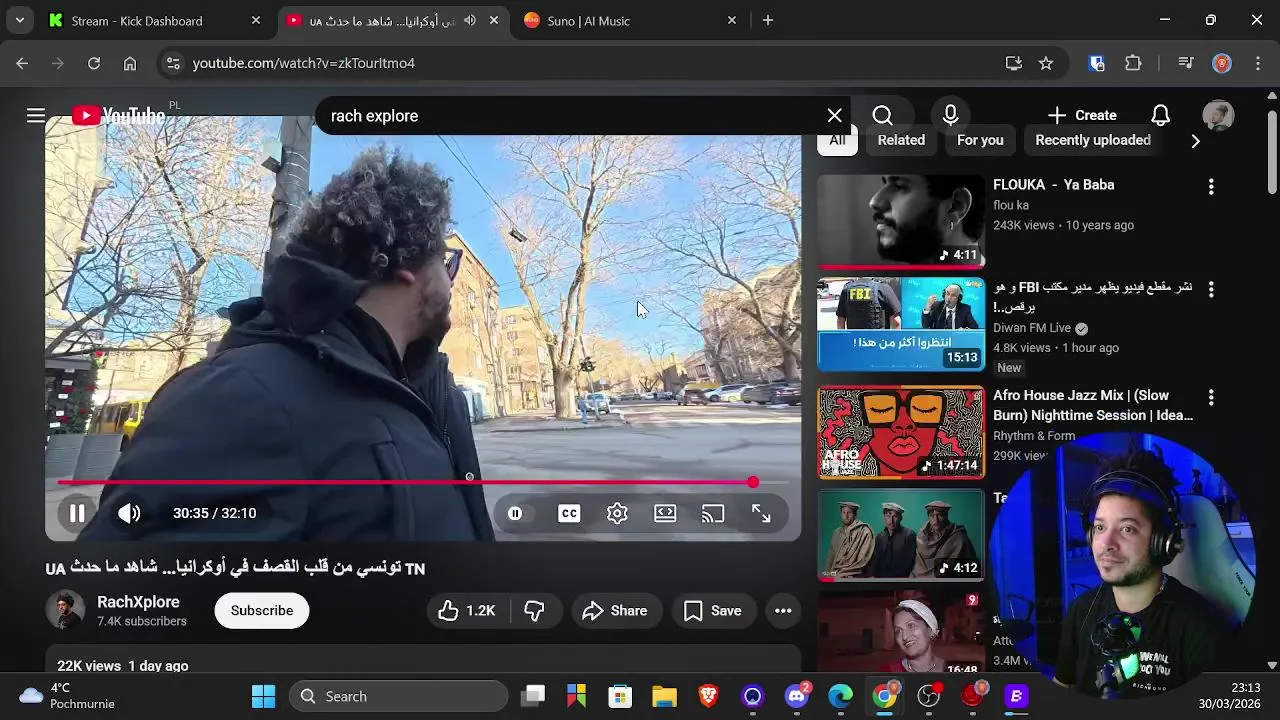Open FBI Diwan FM video thumbnail
This screenshot has width=1280, height=720.
point(901,325)
